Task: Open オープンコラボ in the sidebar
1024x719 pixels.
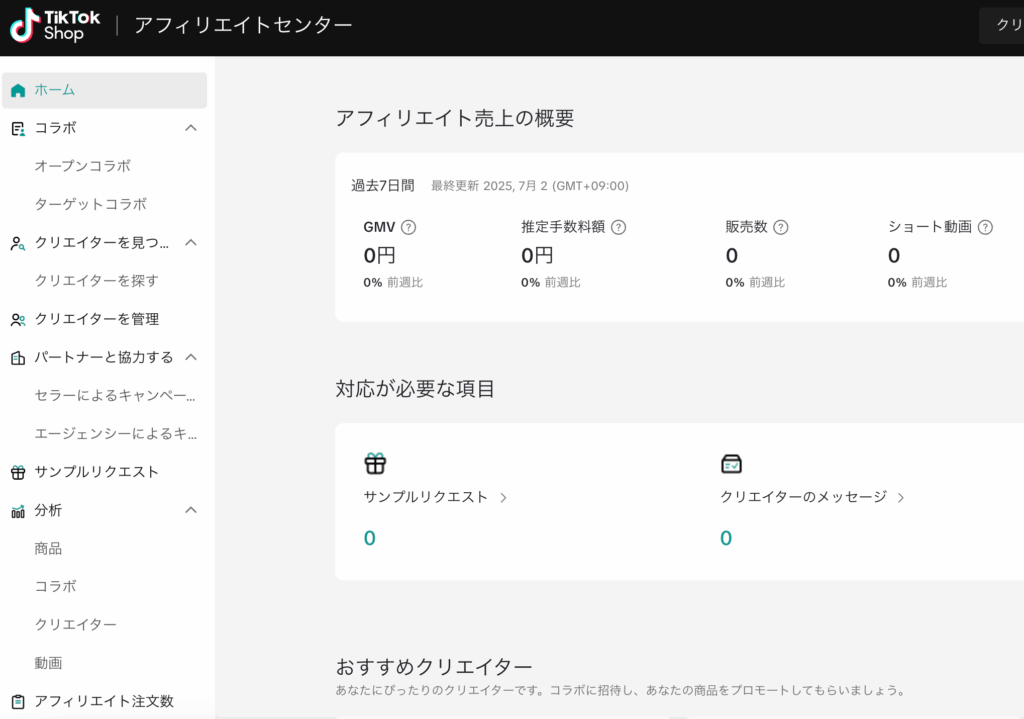Action: pos(83,166)
